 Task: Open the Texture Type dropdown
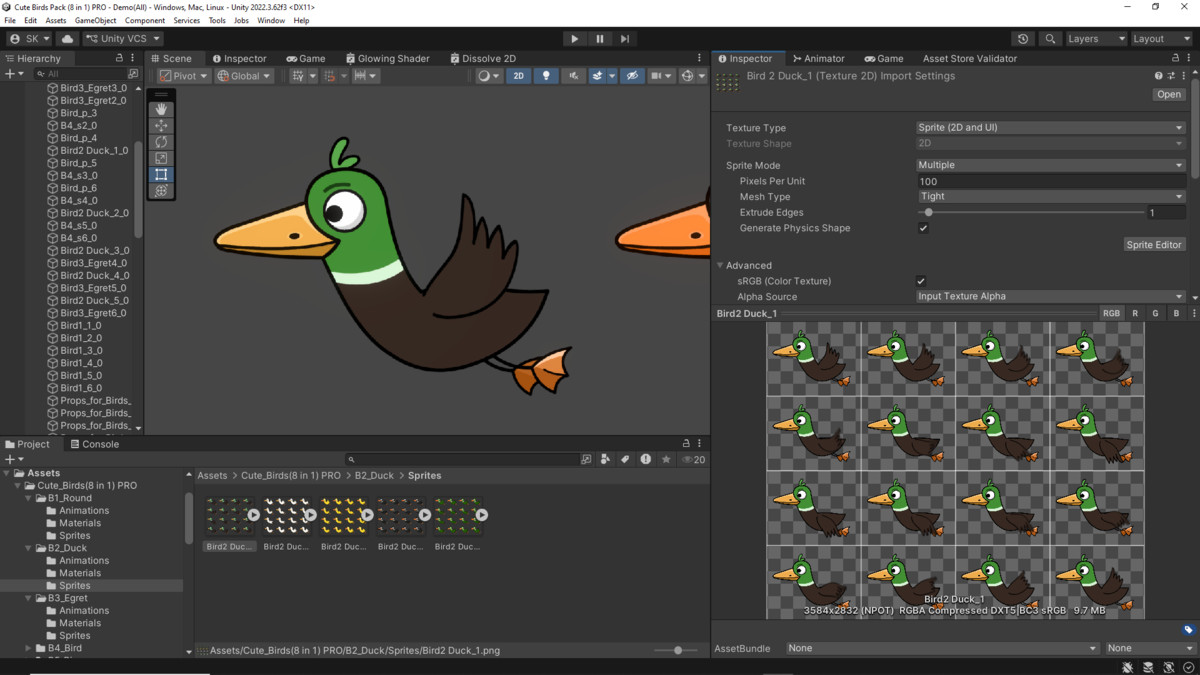(x=1051, y=128)
